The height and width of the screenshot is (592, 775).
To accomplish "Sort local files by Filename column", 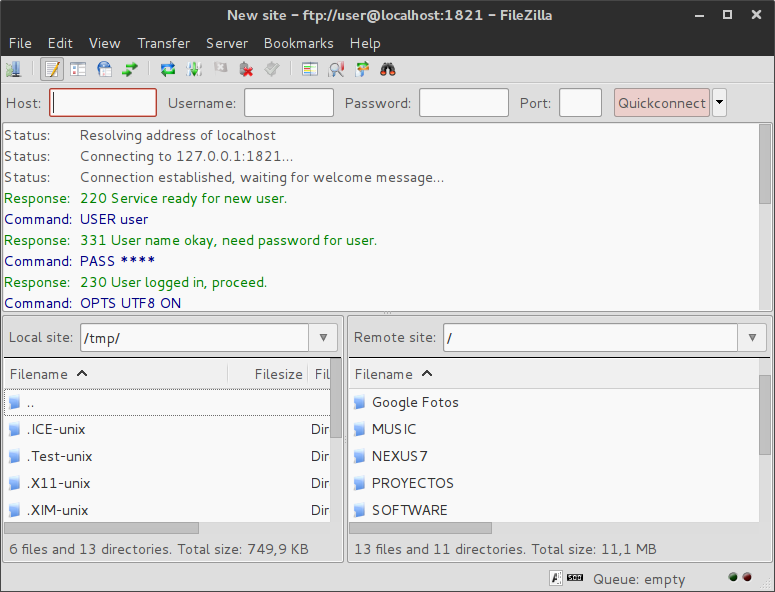I will click(116, 374).
